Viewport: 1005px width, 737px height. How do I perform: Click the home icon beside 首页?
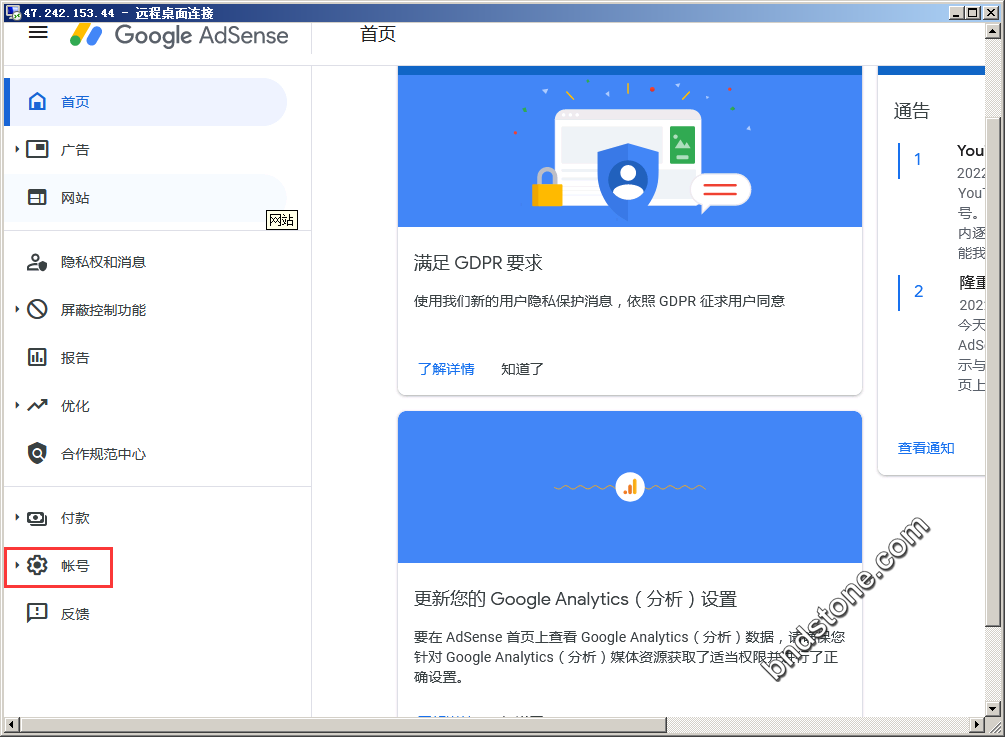[x=37, y=101]
